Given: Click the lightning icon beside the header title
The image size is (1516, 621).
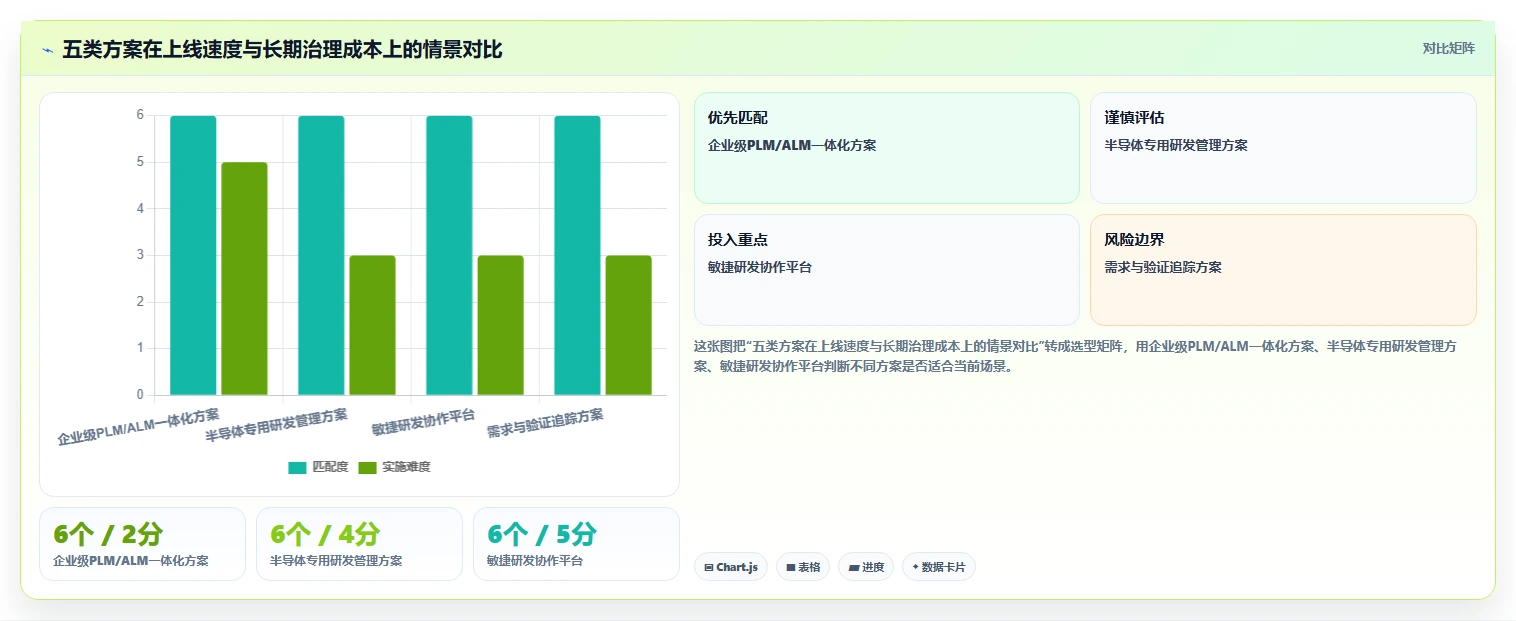Looking at the screenshot, I should click(x=47, y=49).
